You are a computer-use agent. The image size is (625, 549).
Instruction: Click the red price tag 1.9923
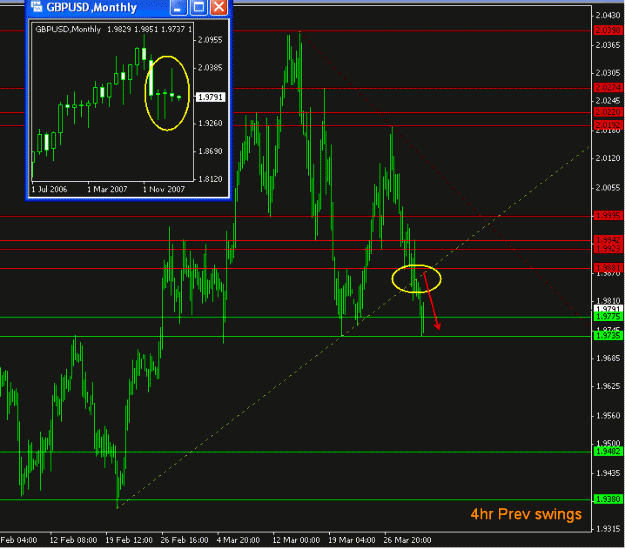pyautogui.click(x=608, y=249)
